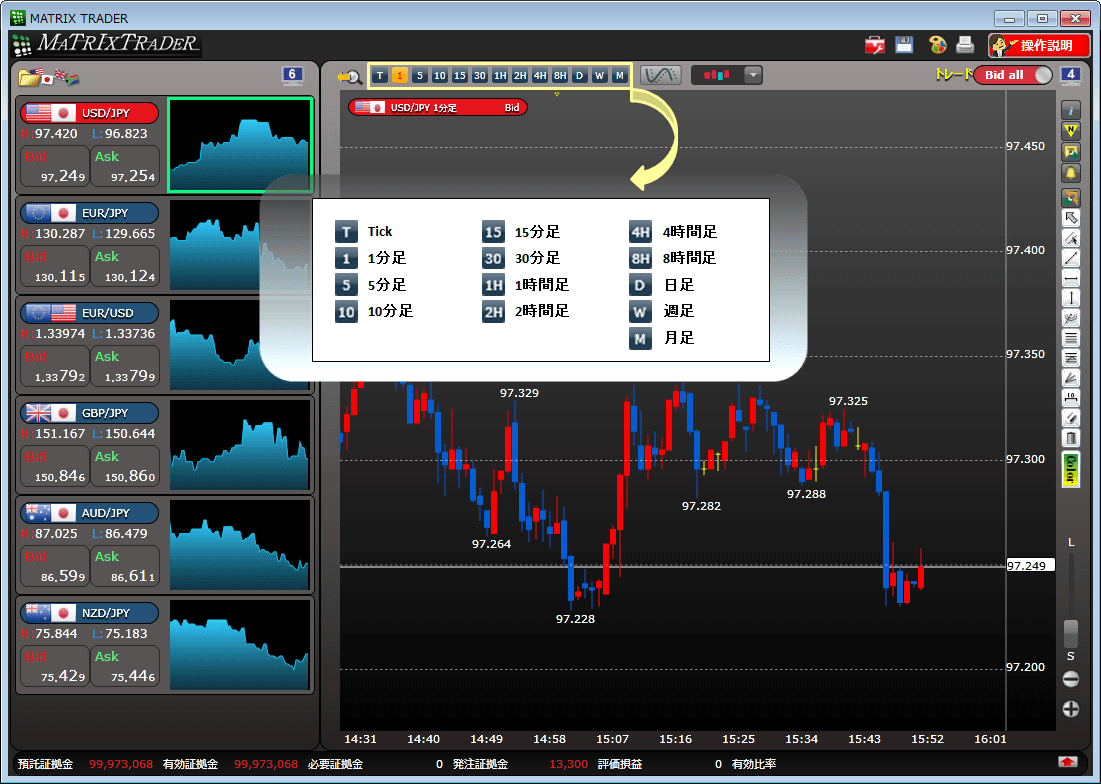Click the monitor icon labeled 6
The image size is (1101, 784).
pos(292,75)
